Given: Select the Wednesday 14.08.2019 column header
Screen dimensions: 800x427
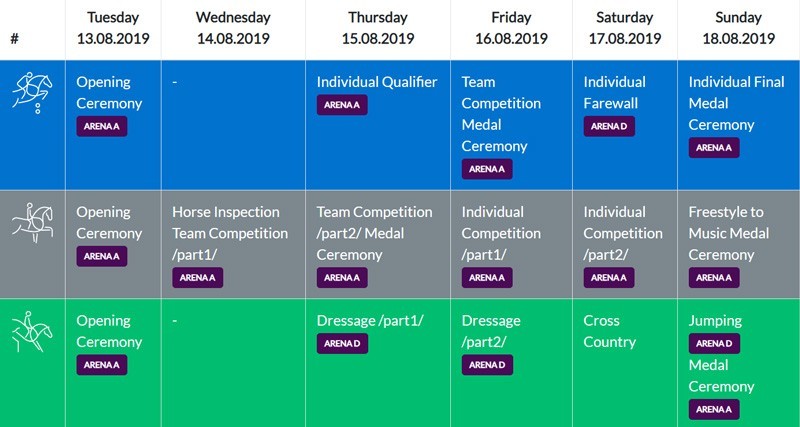Looking at the screenshot, I should click(233, 29).
